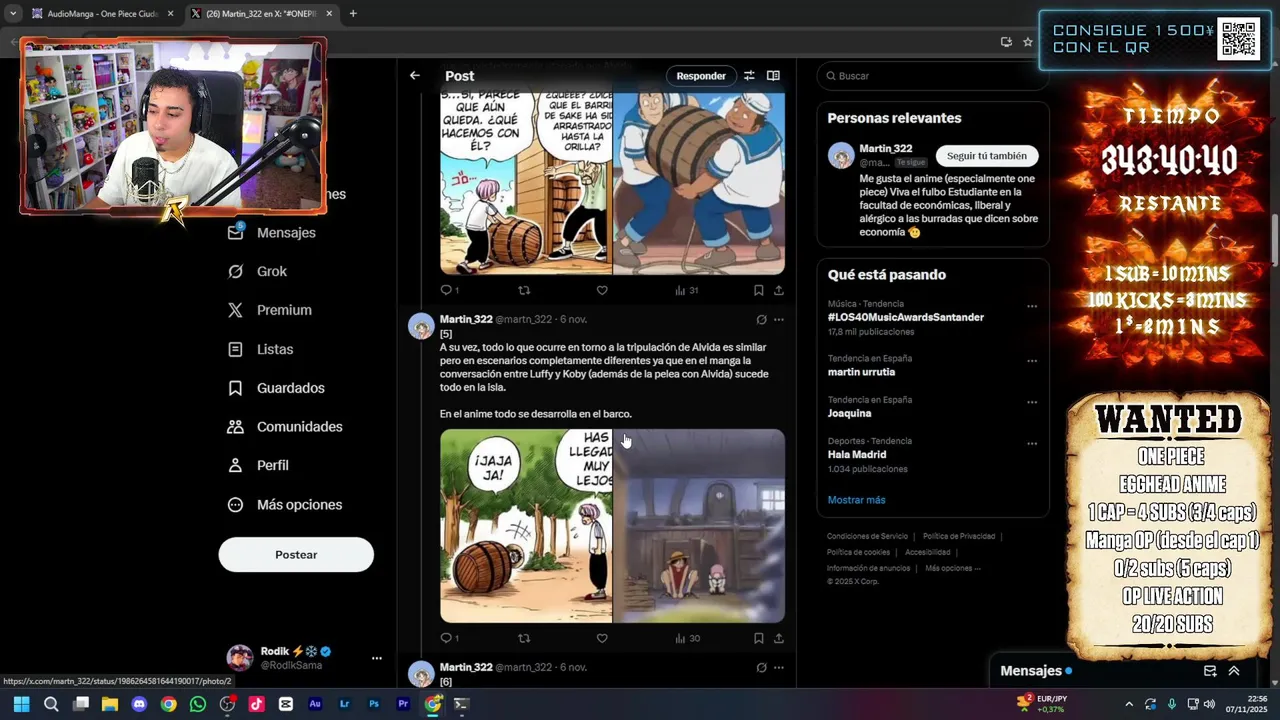Image resolution: width=1280 pixels, height=720 pixels.
Task: Click Grok icon on tweet [6]
Action: click(x=761, y=668)
